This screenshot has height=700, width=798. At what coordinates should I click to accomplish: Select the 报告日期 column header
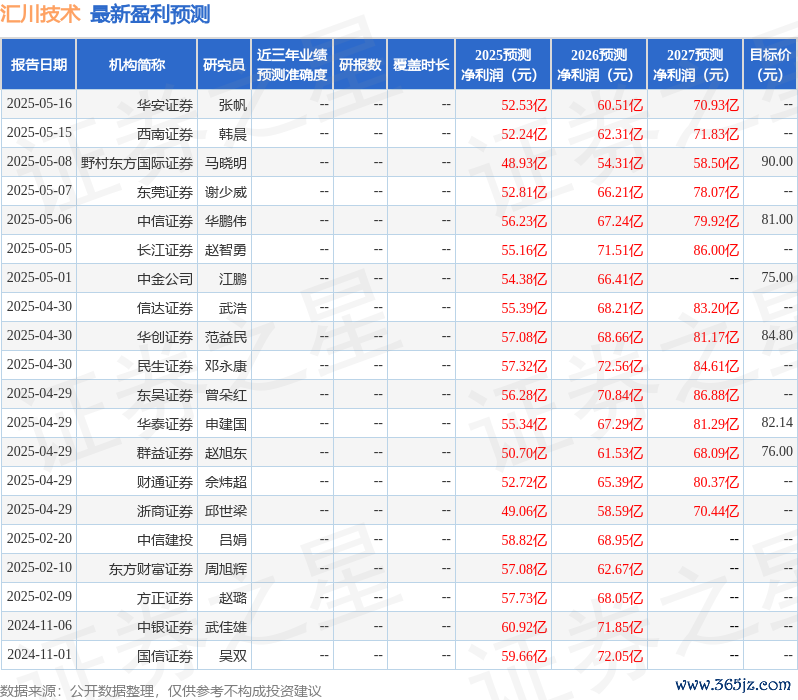tap(39, 65)
